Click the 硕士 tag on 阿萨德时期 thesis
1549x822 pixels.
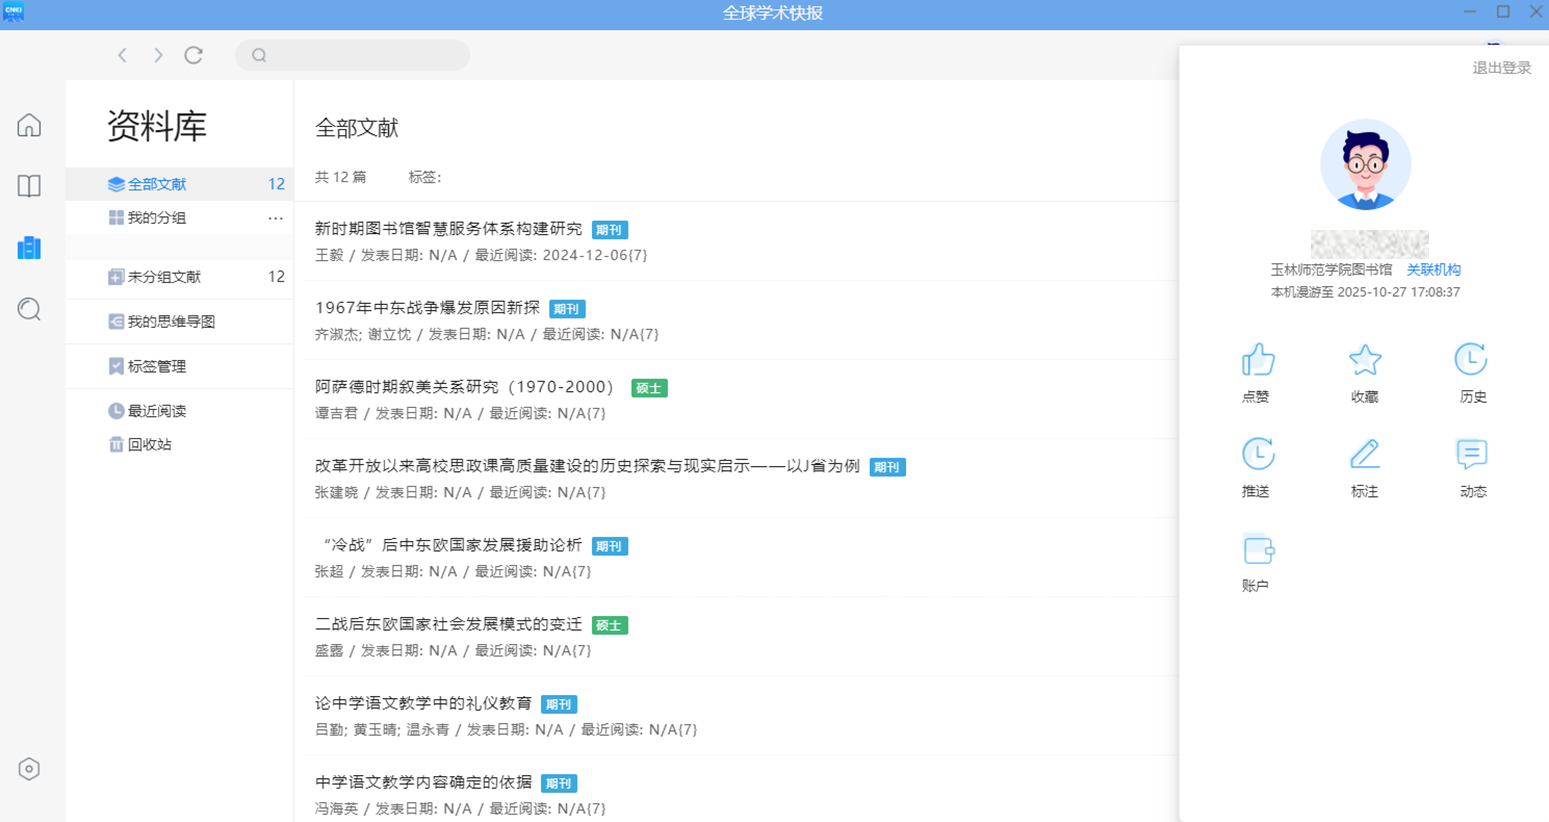coord(649,388)
